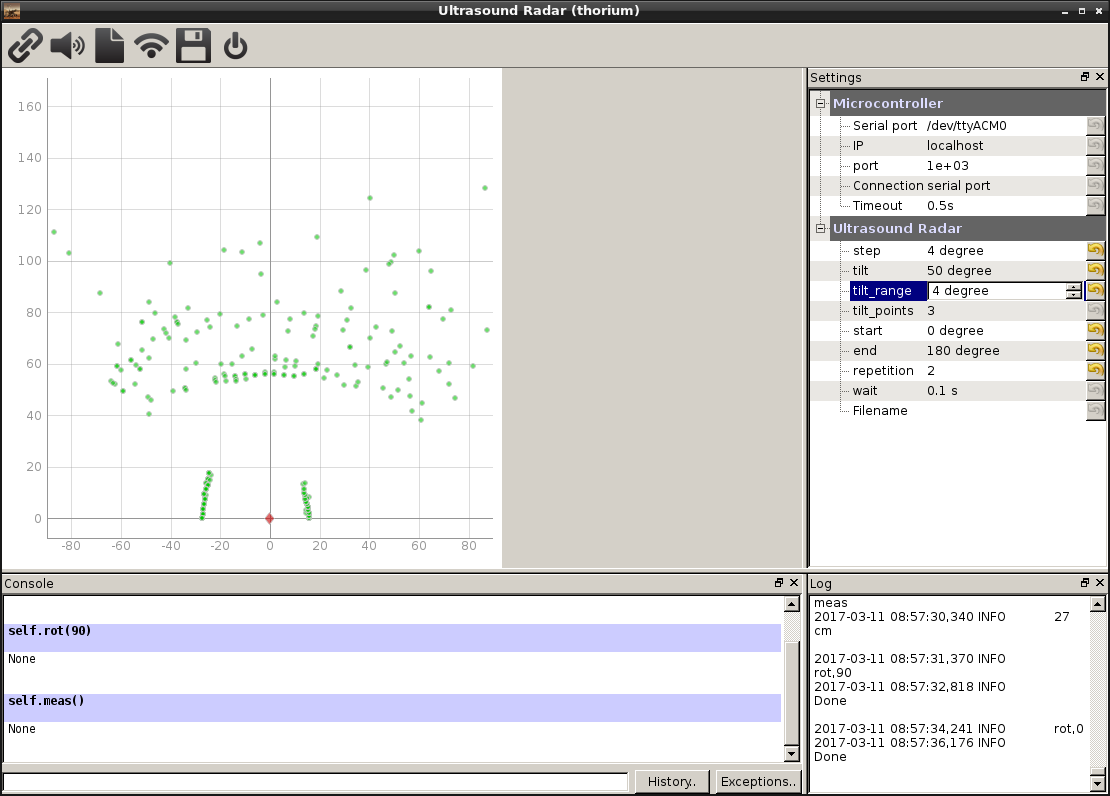Increase tilt_range using the spinner up arrow
This screenshot has height=796, width=1110.
click(1073, 287)
